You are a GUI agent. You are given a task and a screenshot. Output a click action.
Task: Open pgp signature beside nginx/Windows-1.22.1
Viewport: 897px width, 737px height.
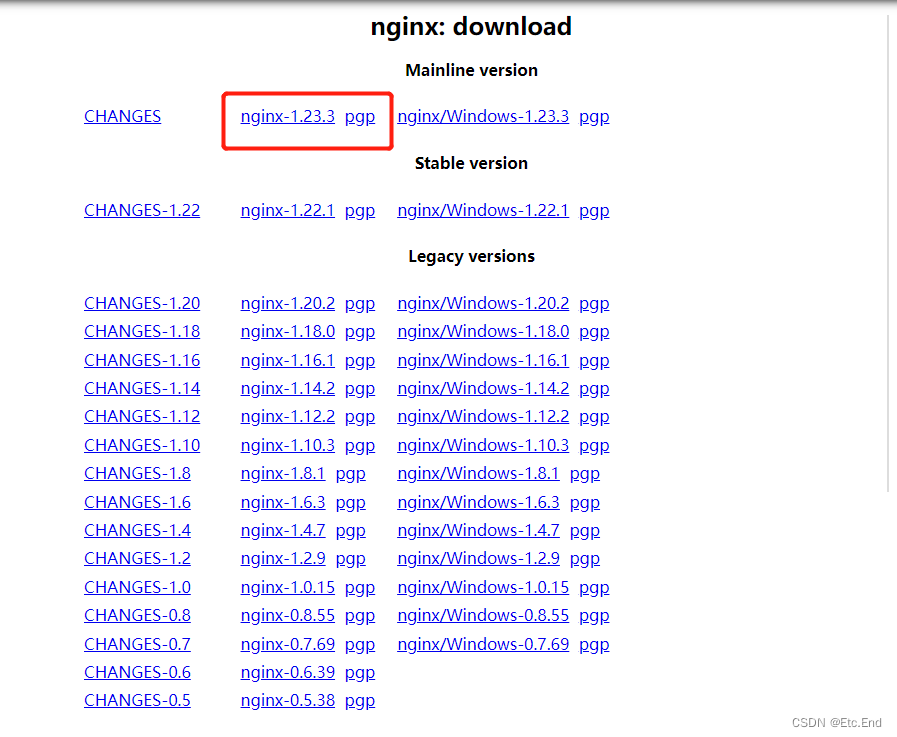point(594,212)
